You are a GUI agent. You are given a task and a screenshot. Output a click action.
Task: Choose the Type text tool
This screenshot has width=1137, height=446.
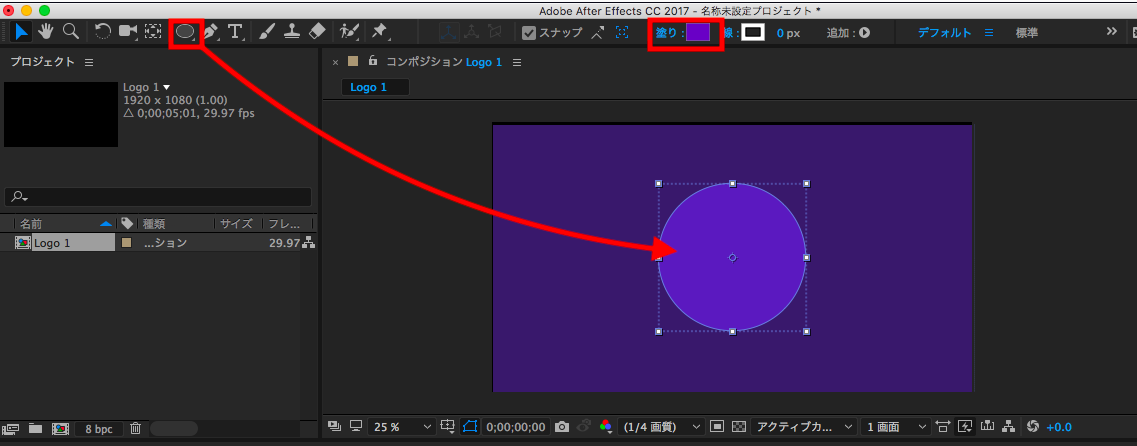tap(235, 32)
